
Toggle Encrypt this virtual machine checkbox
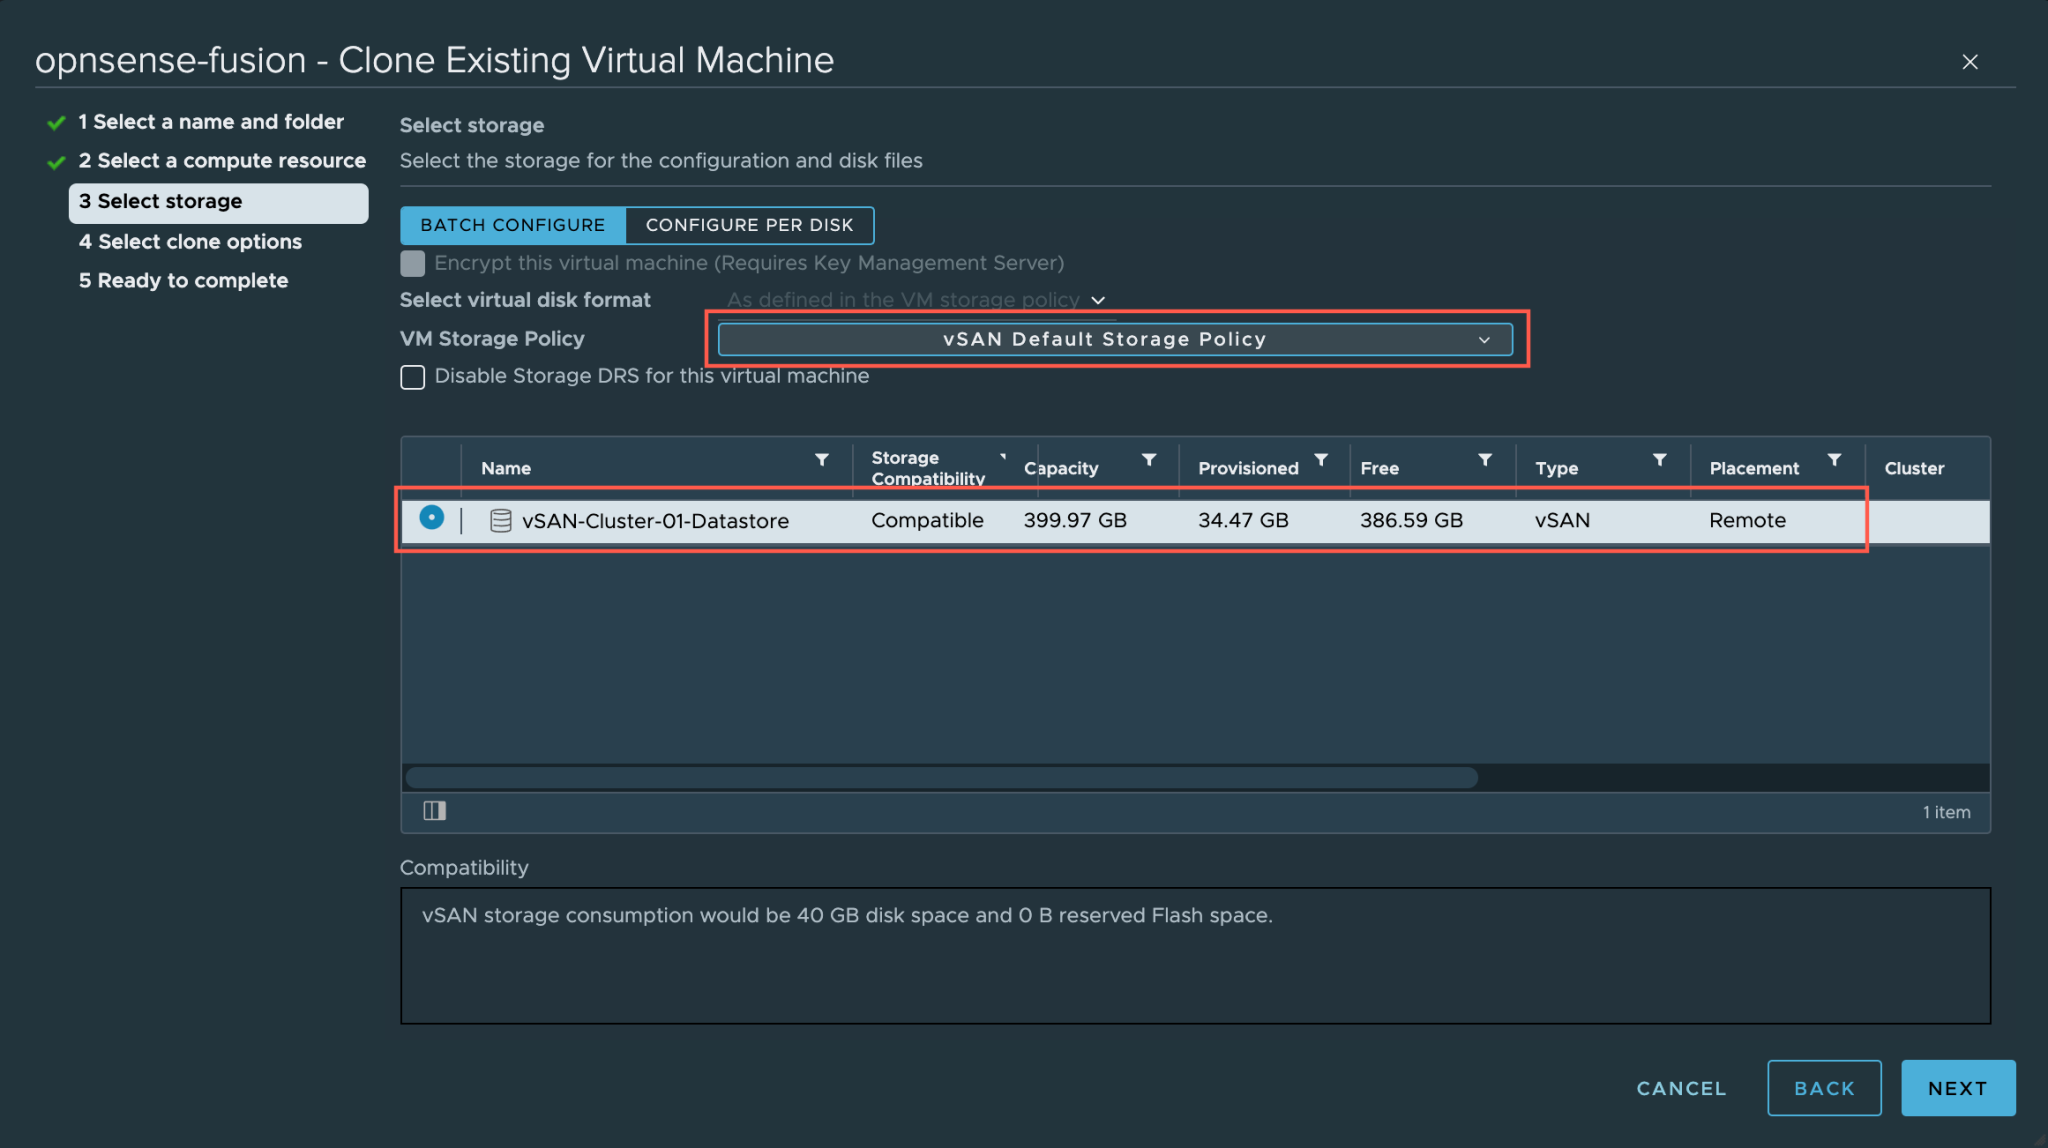pos(412,263)
